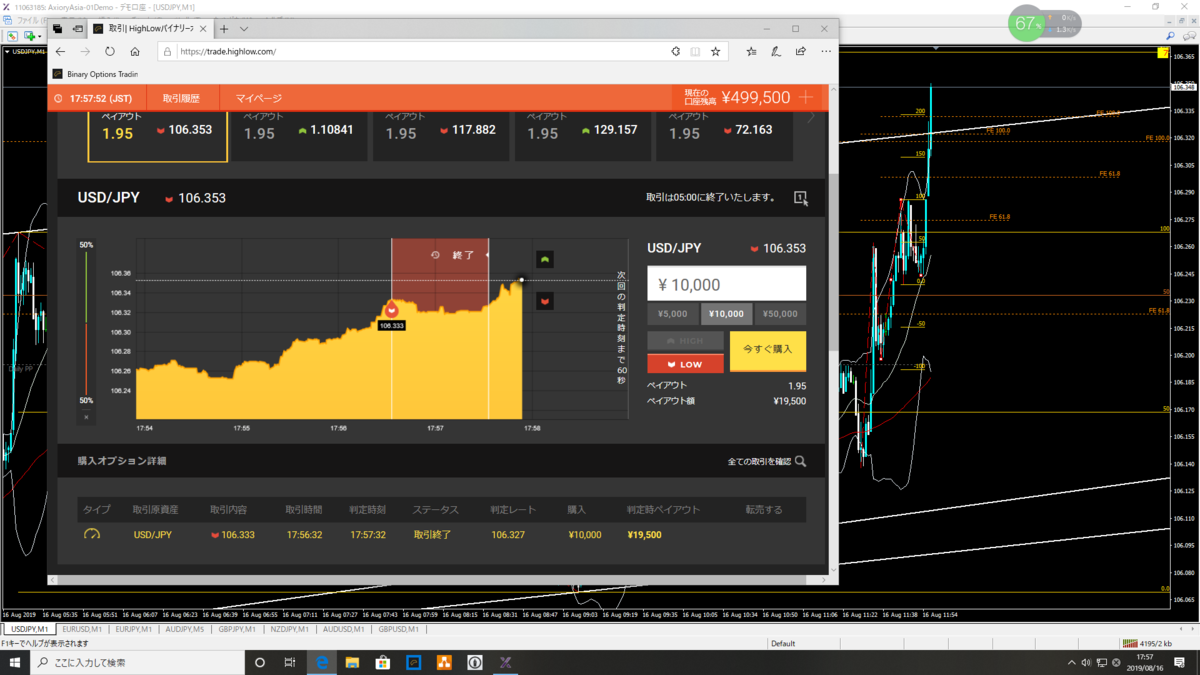1200x675 pixels.
Task: Click the plus icon beside account balance
Action: coord(806,98)
